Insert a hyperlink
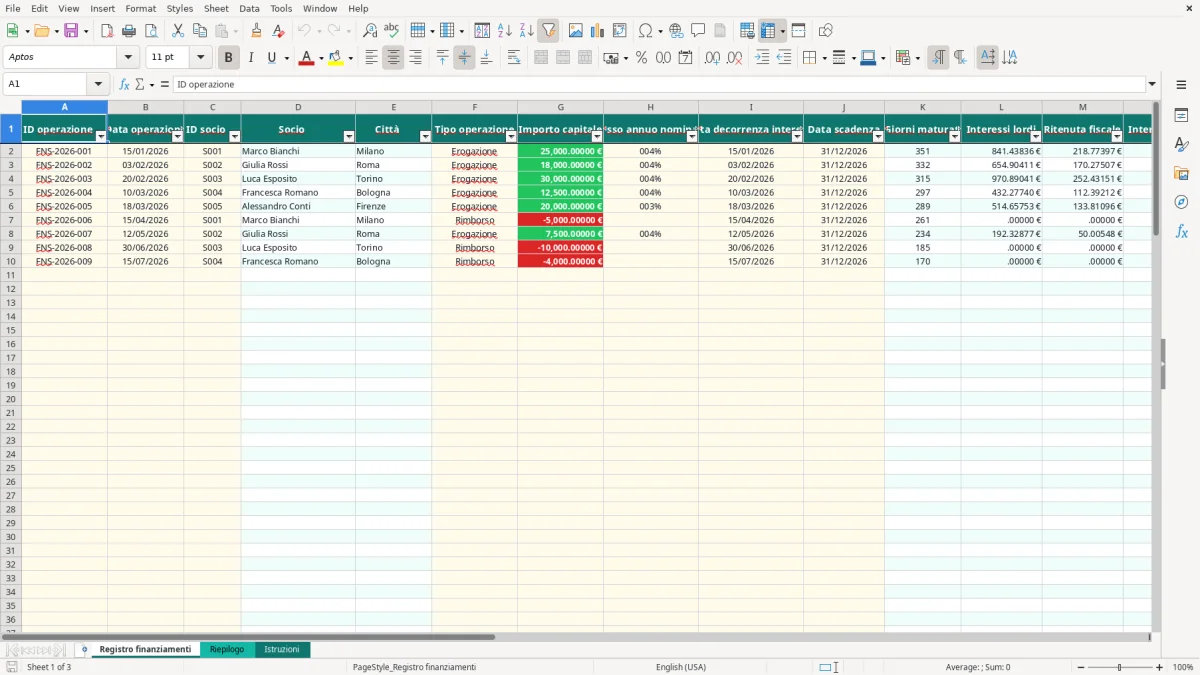The height and width of the screenshot is (675, 1200). (x=676, y=31)
